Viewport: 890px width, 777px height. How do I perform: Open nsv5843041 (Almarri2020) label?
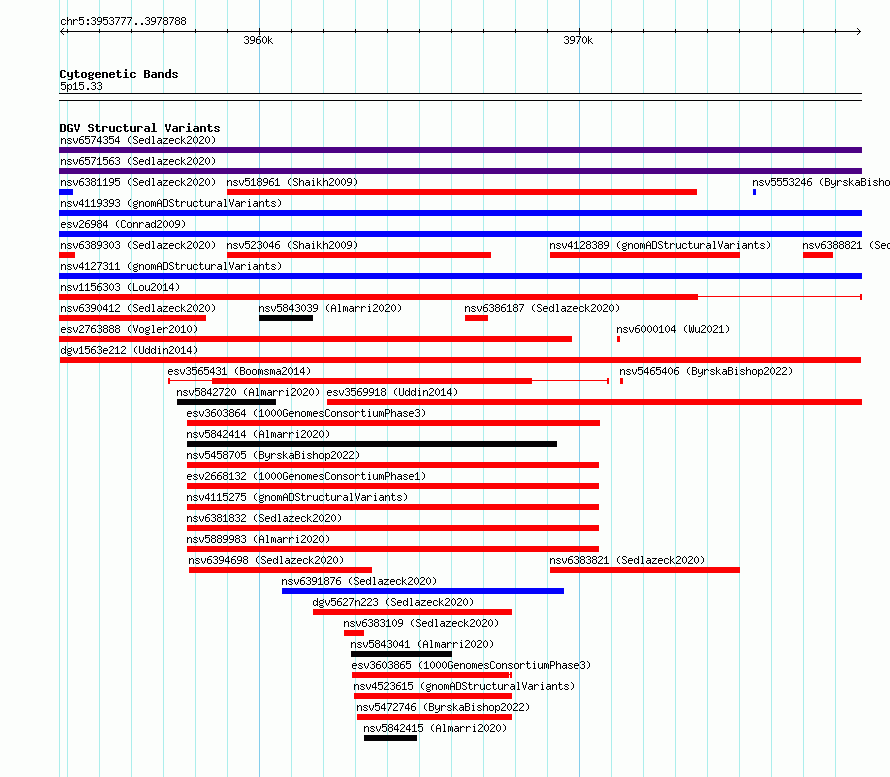point(422,644)
